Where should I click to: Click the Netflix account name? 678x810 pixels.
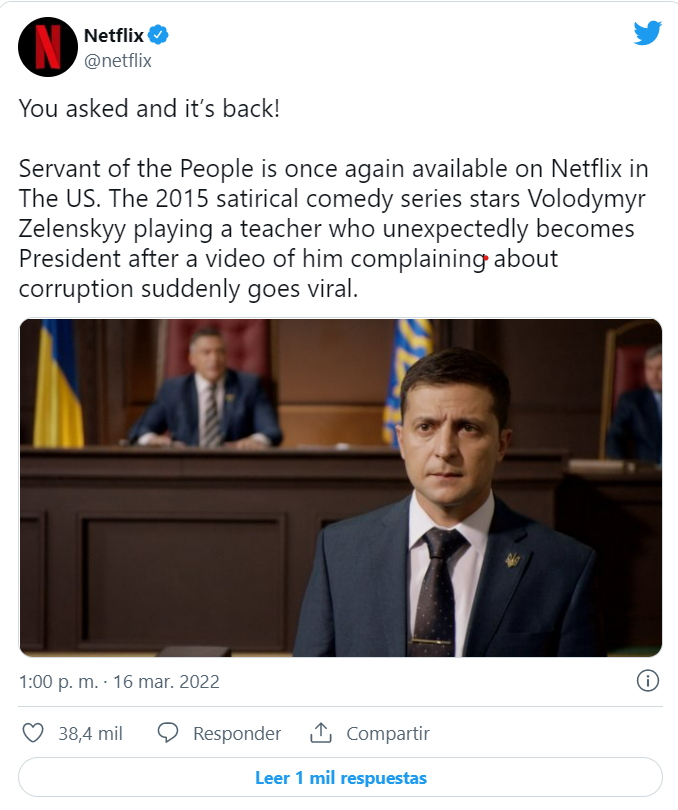[114, 36]
